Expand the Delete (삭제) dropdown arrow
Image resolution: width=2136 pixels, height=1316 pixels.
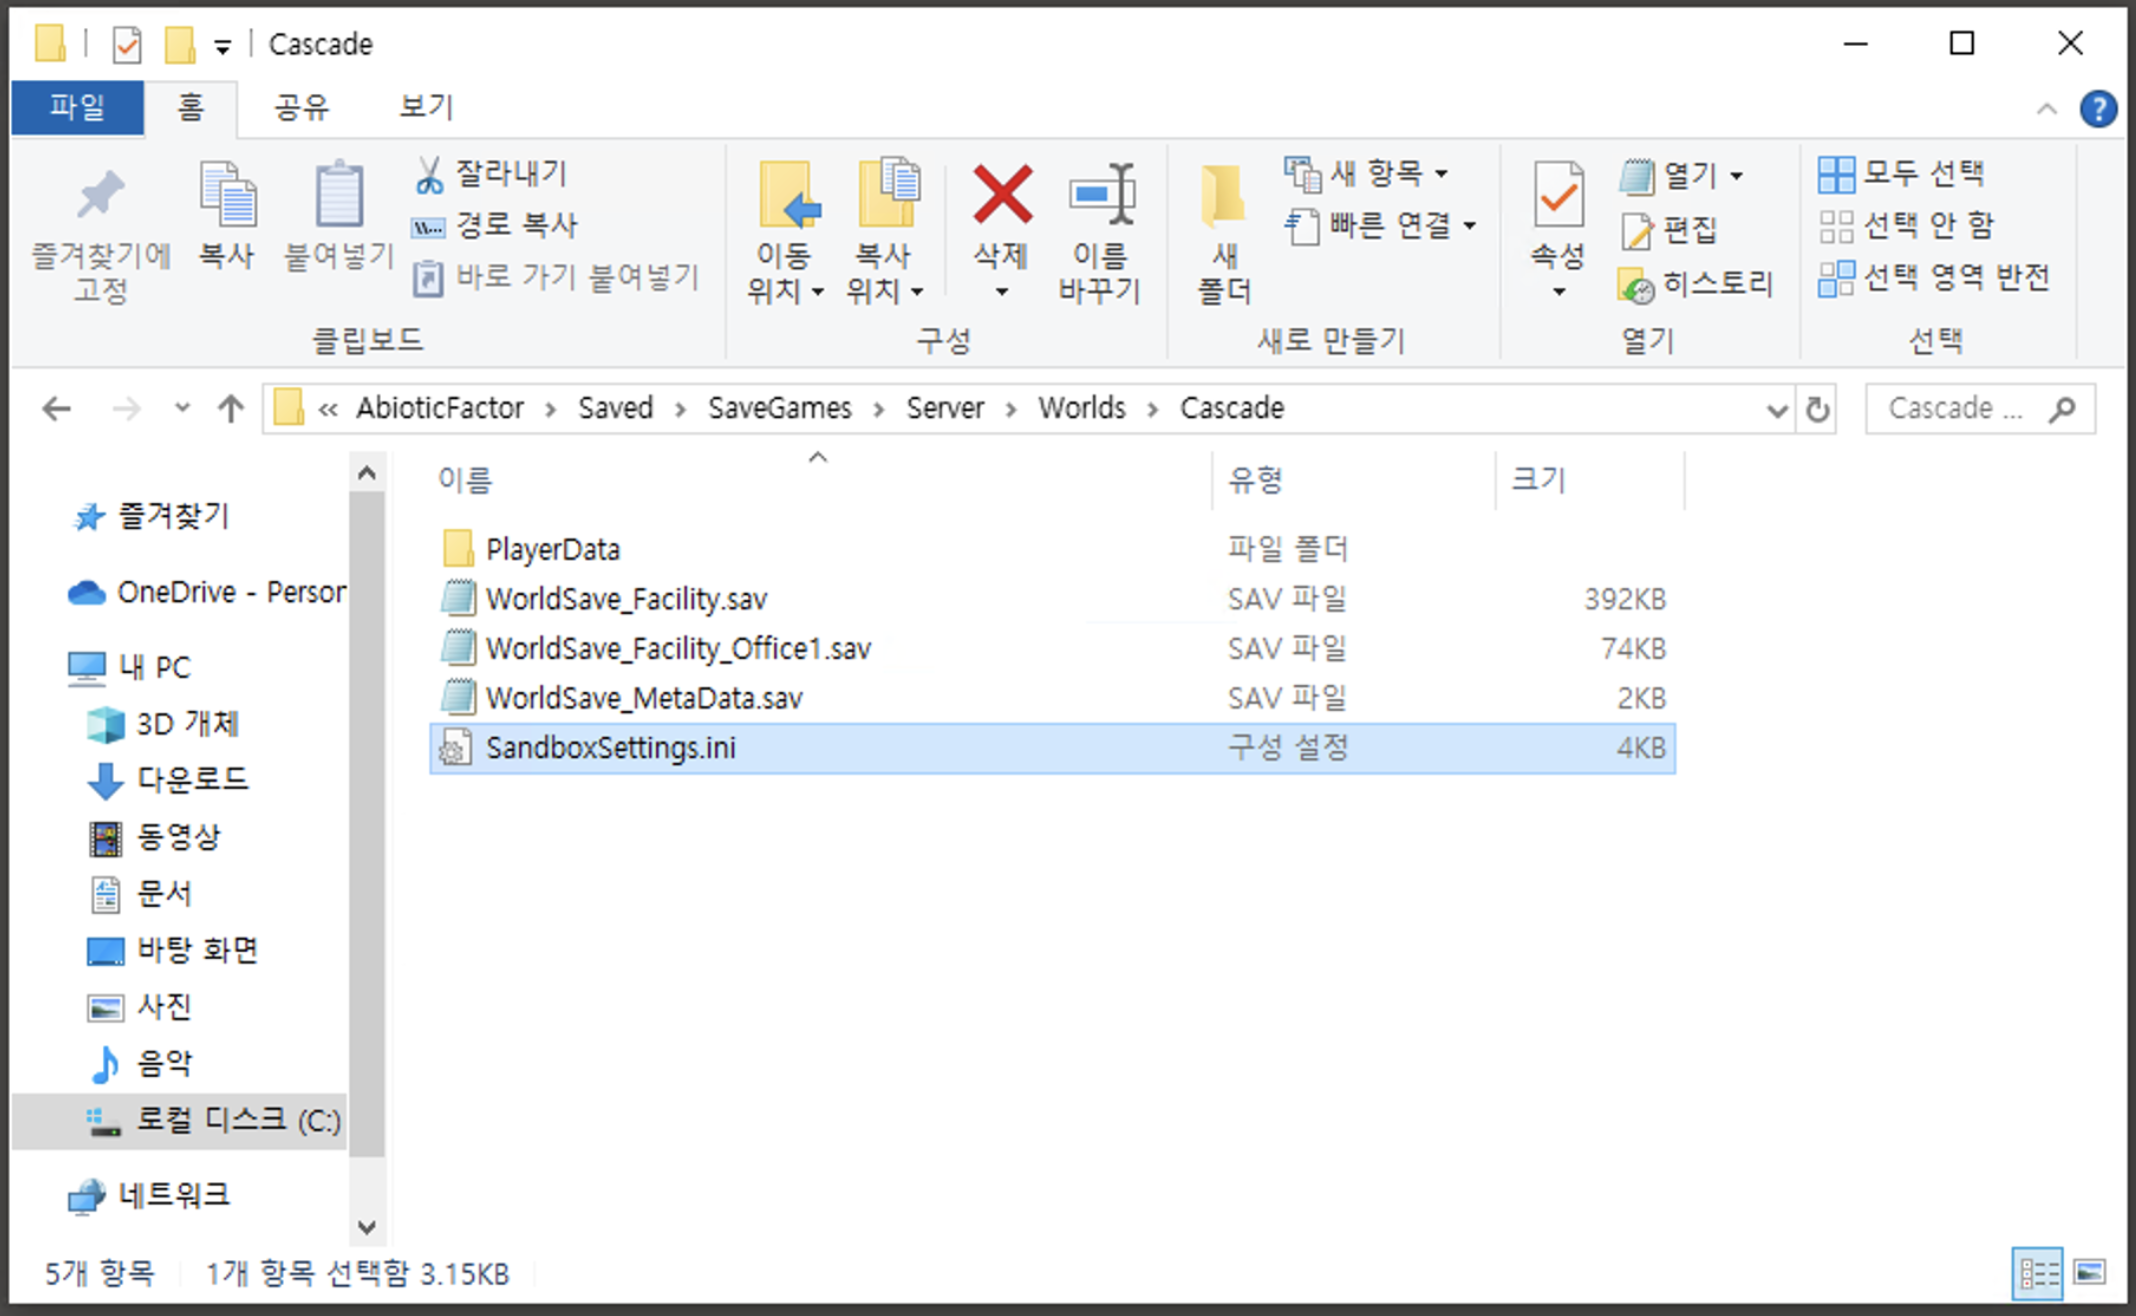click(1001, 292)
